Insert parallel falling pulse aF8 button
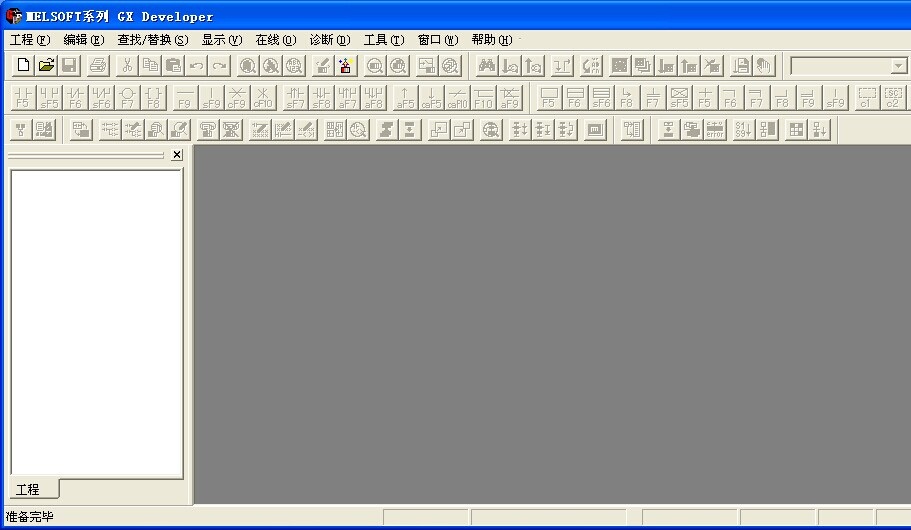911x530 pixels. [x=374, y=97]
